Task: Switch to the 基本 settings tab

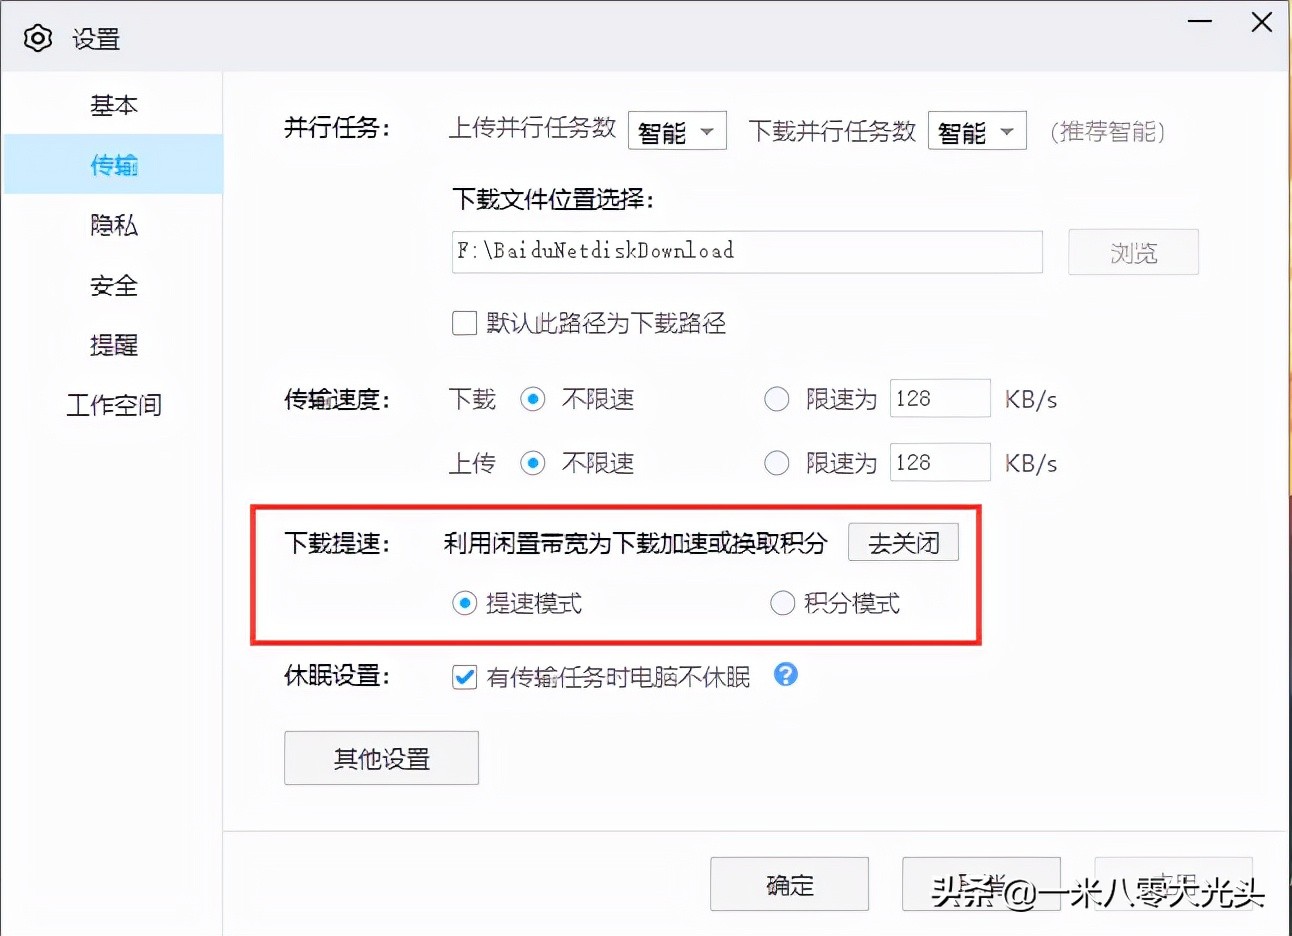Action: pos(113,104)
